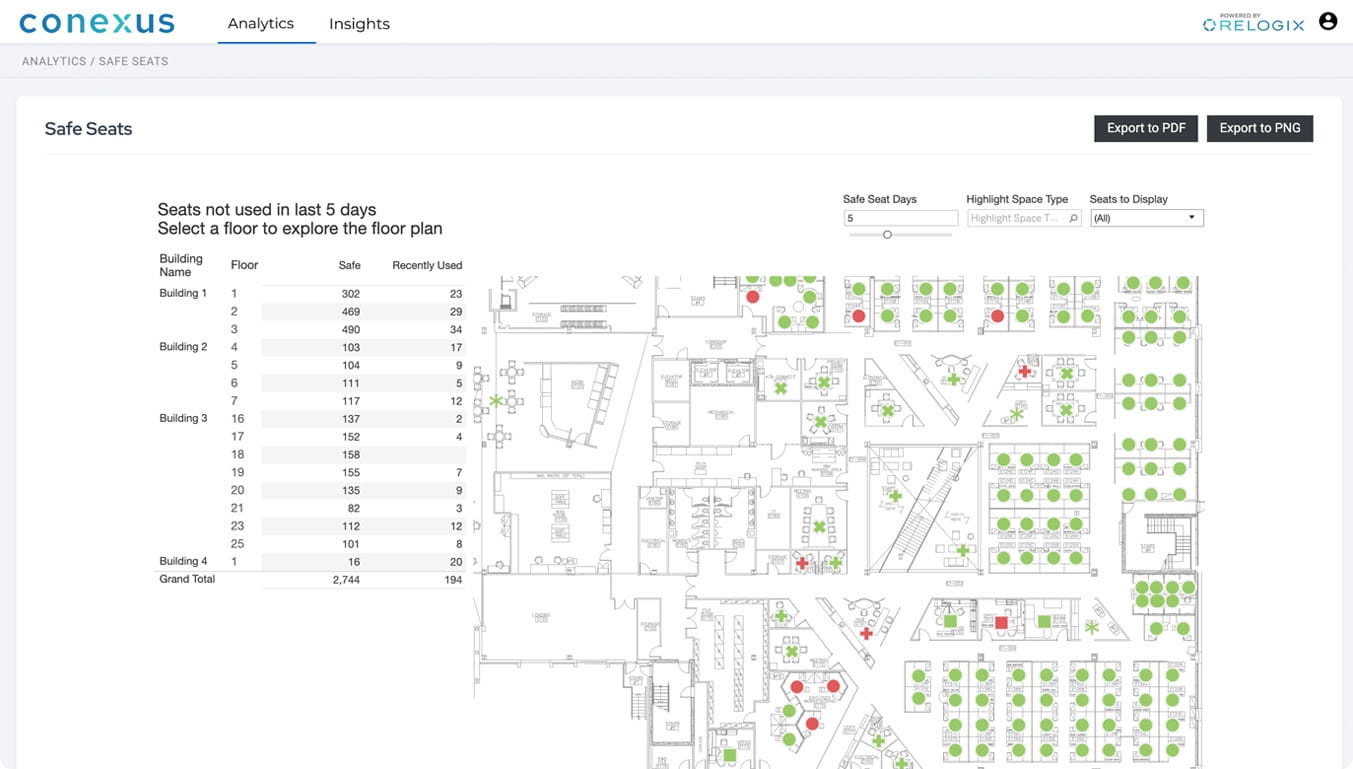This screenshot has width=1353, height=769.
Task: Click the Safe Seat Days input field
Action: click(x=900, y=218)
